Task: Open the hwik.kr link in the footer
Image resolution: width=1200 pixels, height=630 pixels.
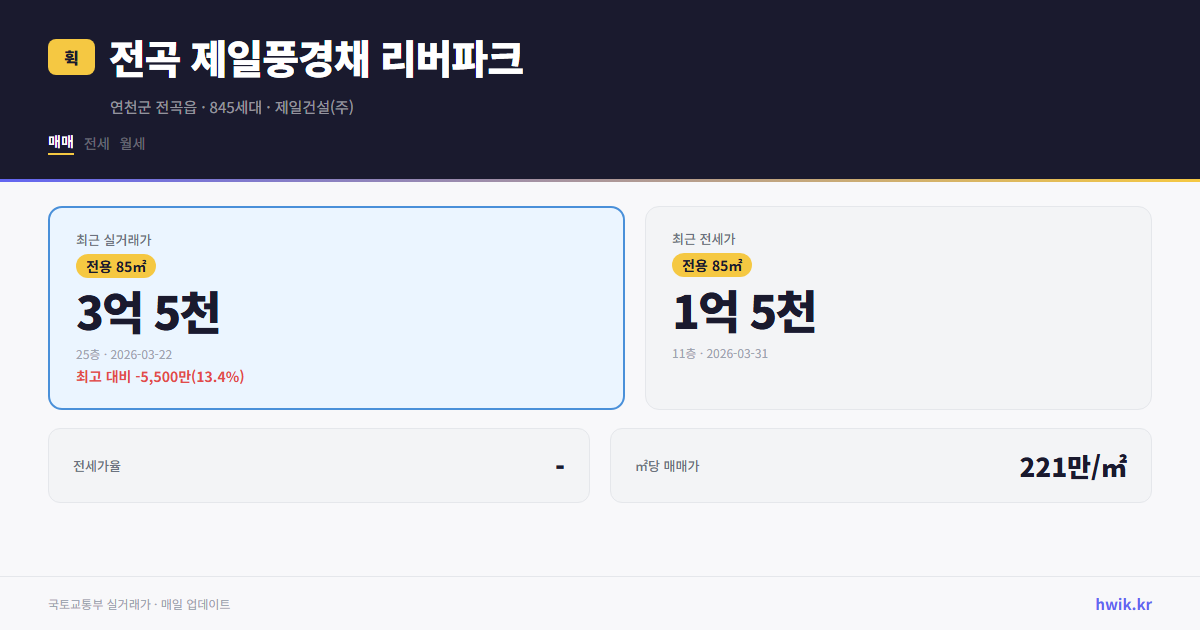Action: point(1122,604)
